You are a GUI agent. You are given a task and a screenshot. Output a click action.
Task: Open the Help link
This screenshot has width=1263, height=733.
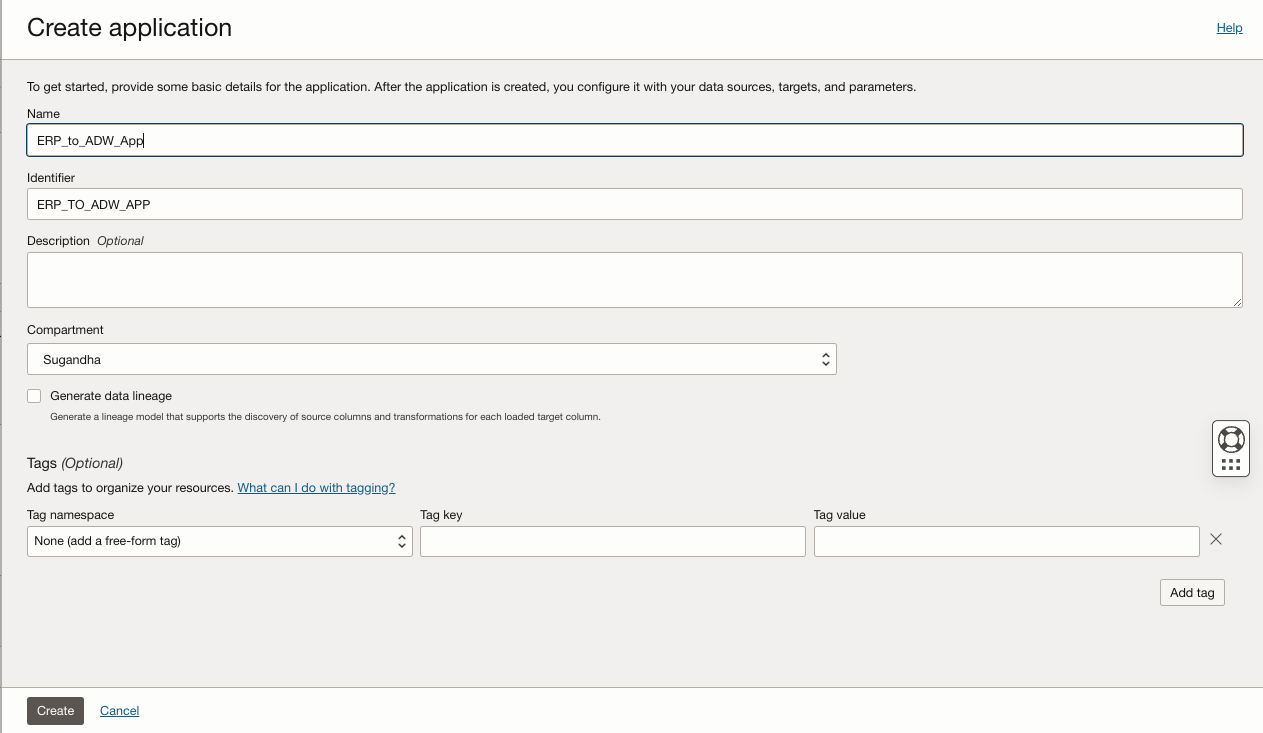tap(1229, 28)
